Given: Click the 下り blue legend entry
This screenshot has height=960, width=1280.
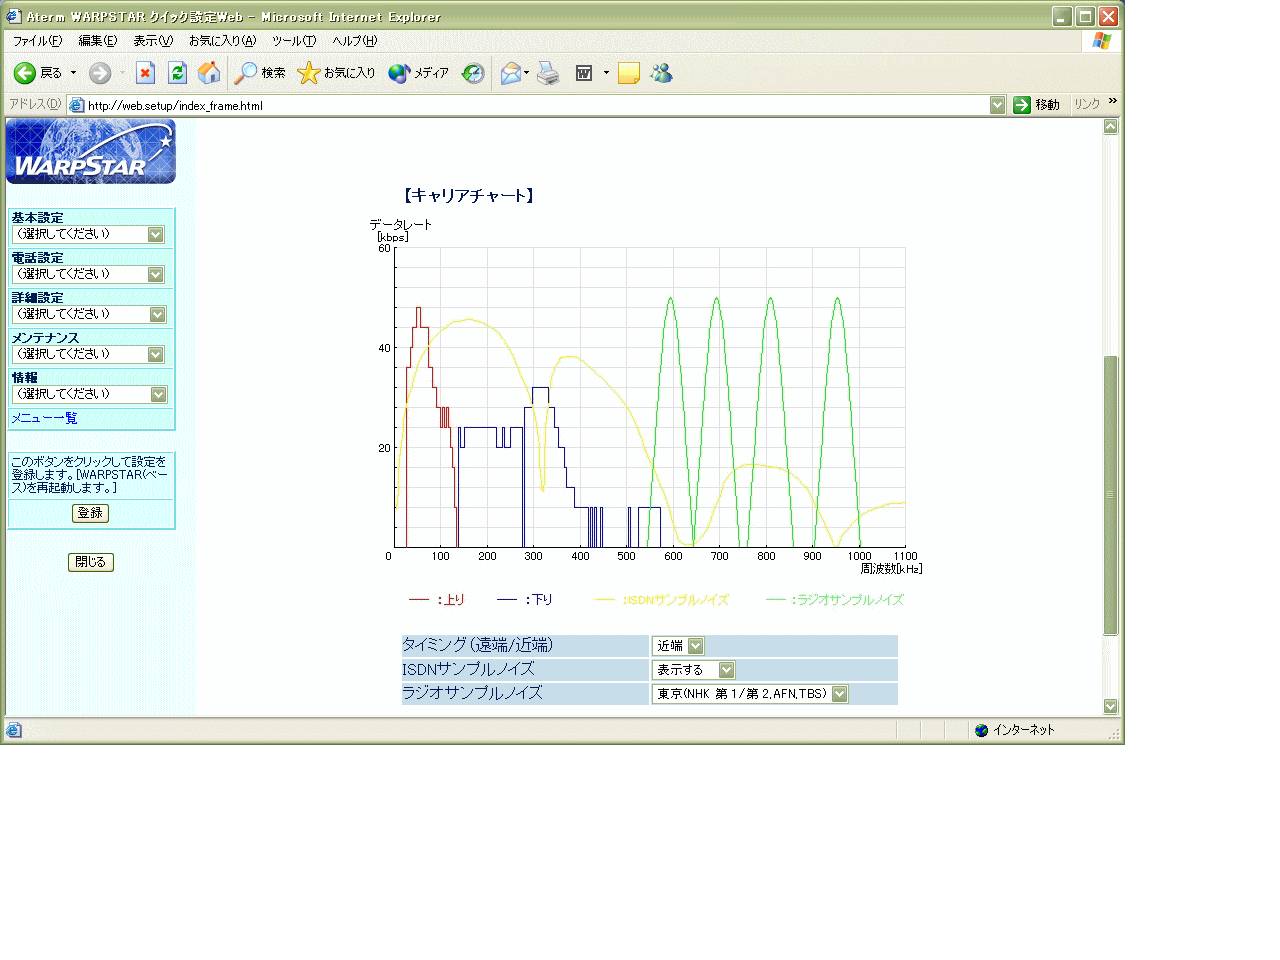Looking at the screenshot, I should [525, 600].
